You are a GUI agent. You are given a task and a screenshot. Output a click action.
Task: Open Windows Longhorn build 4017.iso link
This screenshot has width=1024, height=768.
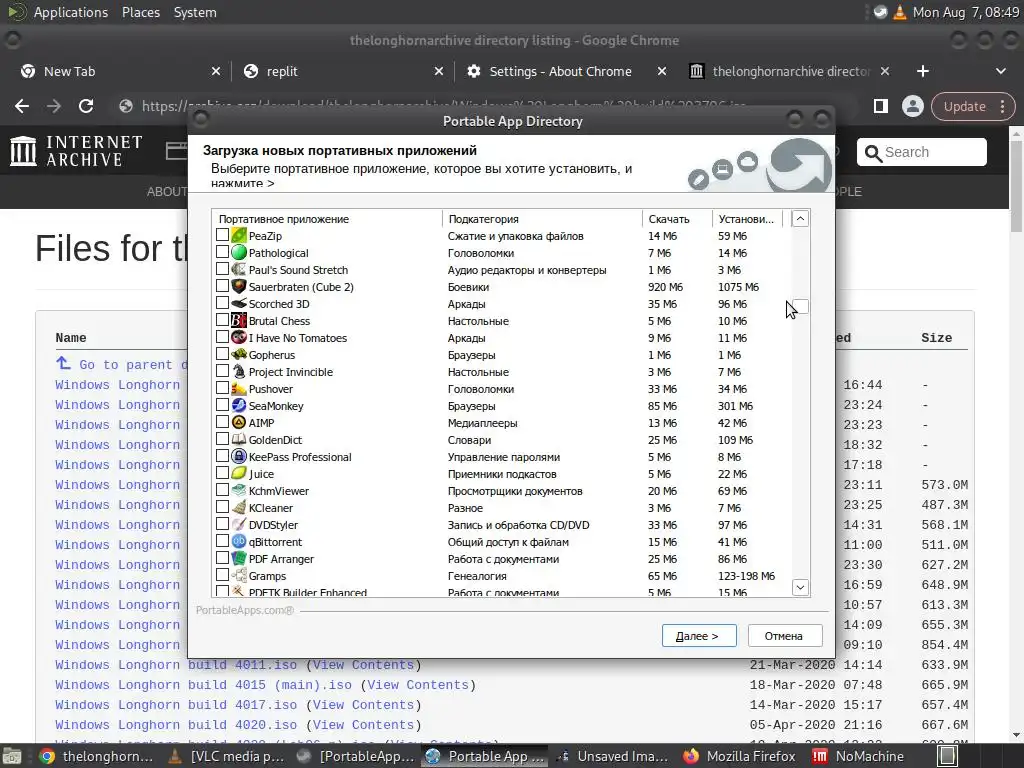pyautogui.click(x=176, y=705)
